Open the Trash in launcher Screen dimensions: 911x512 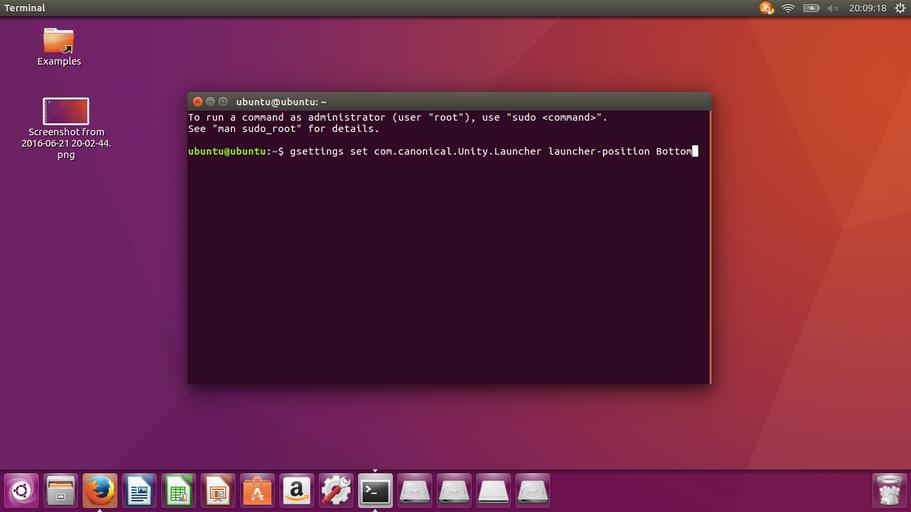889,491
